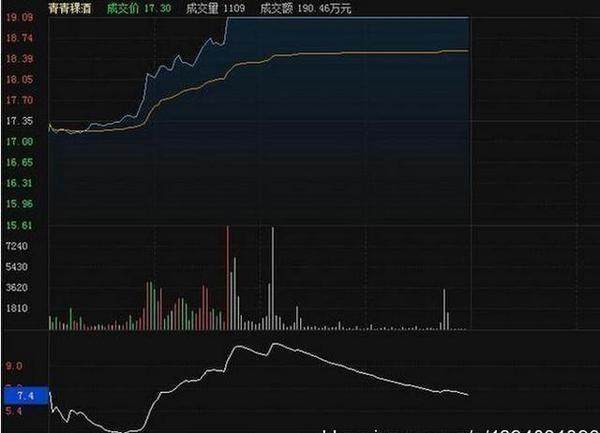This screenshot has height=433, width=600.
Task: Click the 3620 volume axis label
Action: [17, 288]
